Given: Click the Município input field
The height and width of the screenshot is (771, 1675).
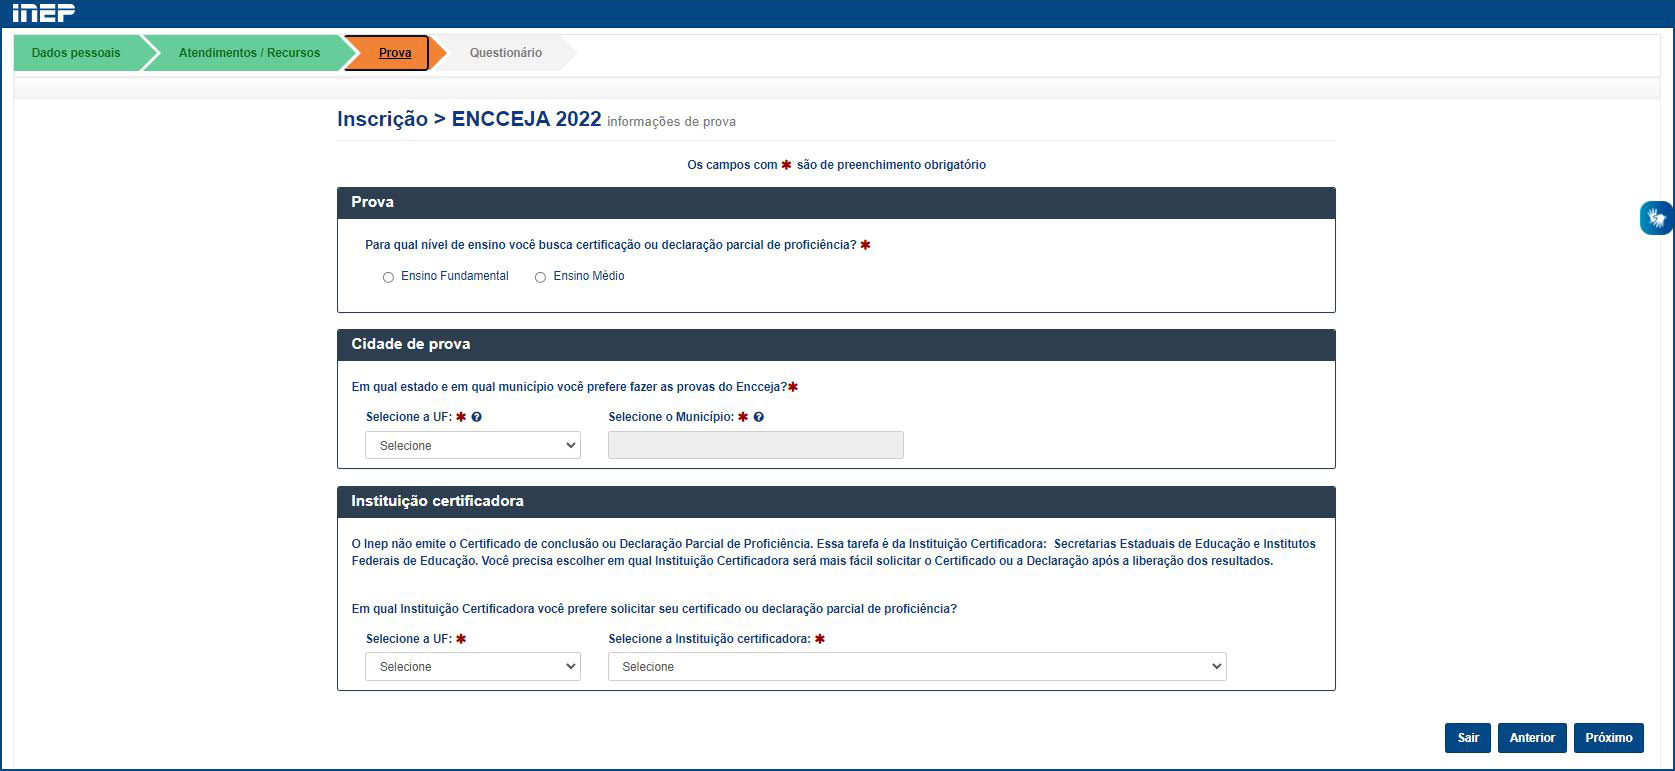Looking at the screenshot, I should pos(756,445).
